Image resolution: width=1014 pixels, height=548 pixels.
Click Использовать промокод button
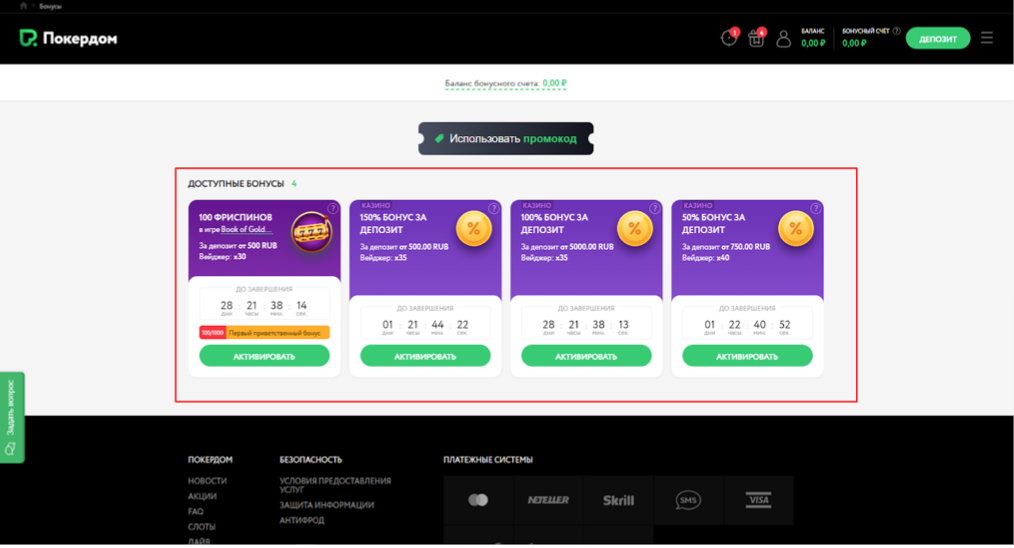pyautogui.click(x=506, y=139)
